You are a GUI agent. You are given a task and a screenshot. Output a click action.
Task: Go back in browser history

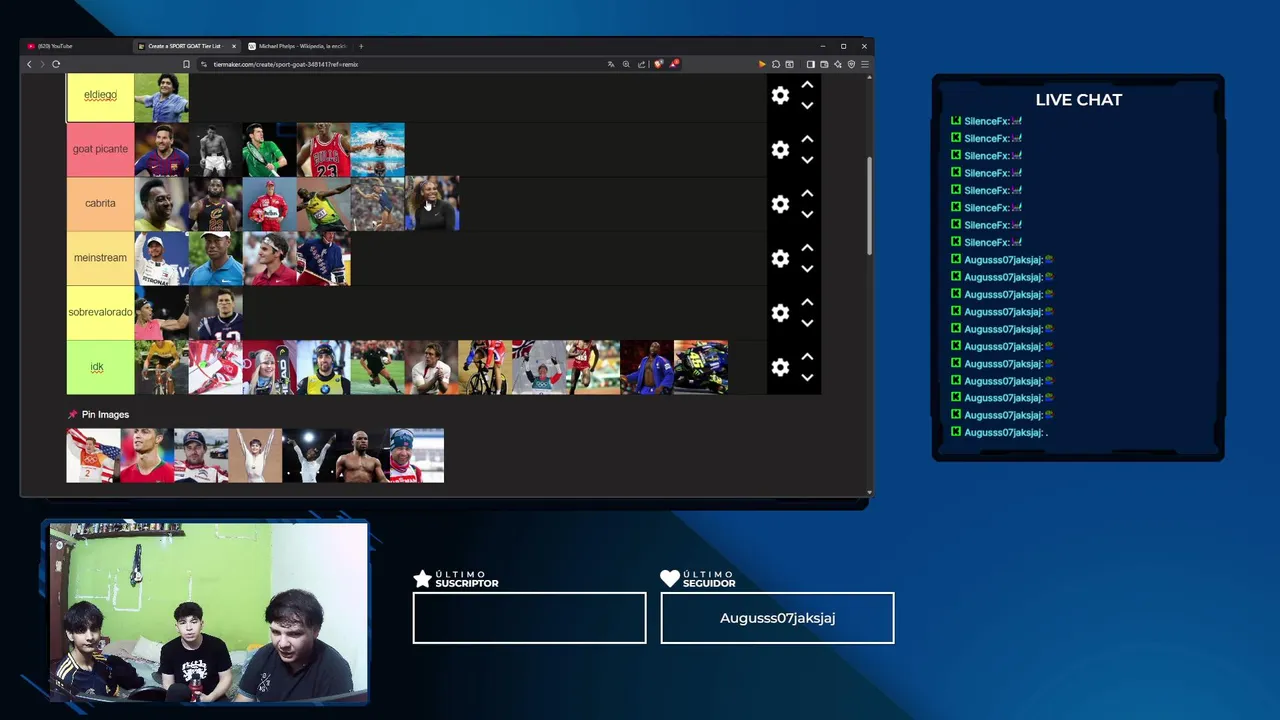click(x=29, y=64)
